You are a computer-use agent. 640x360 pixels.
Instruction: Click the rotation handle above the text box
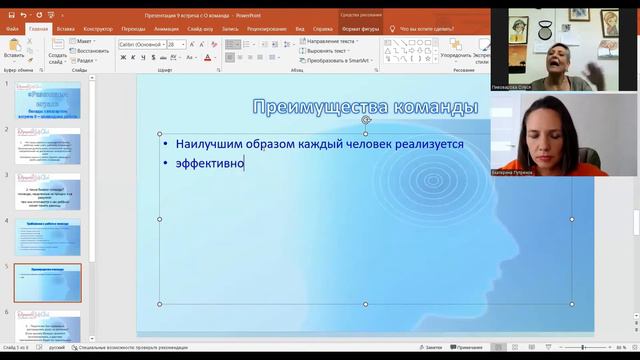click(x=366, y=120)
